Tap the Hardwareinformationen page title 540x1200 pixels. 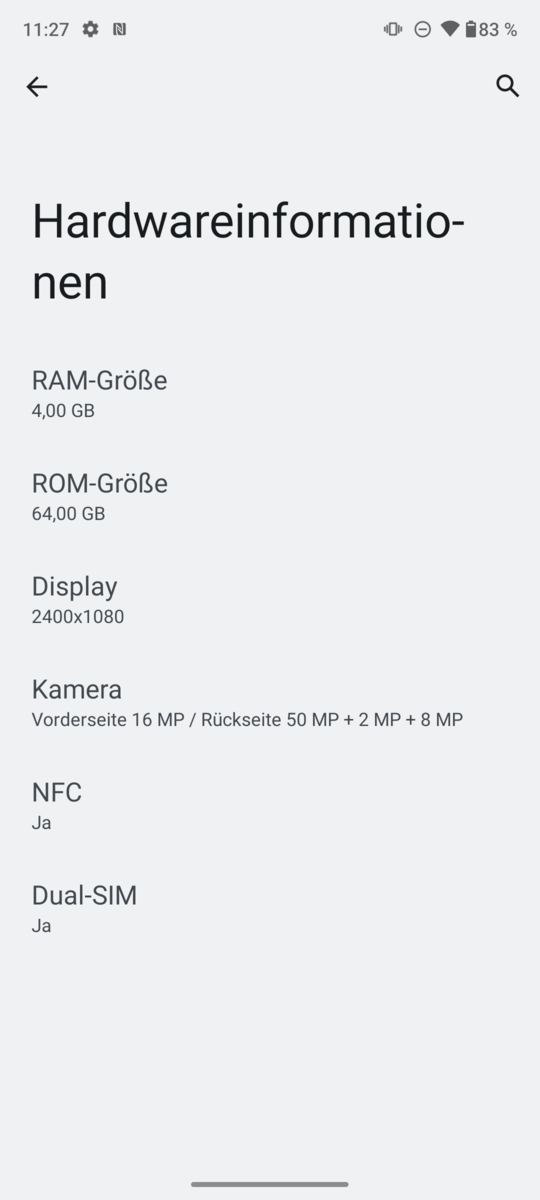(x=248, y=252)
